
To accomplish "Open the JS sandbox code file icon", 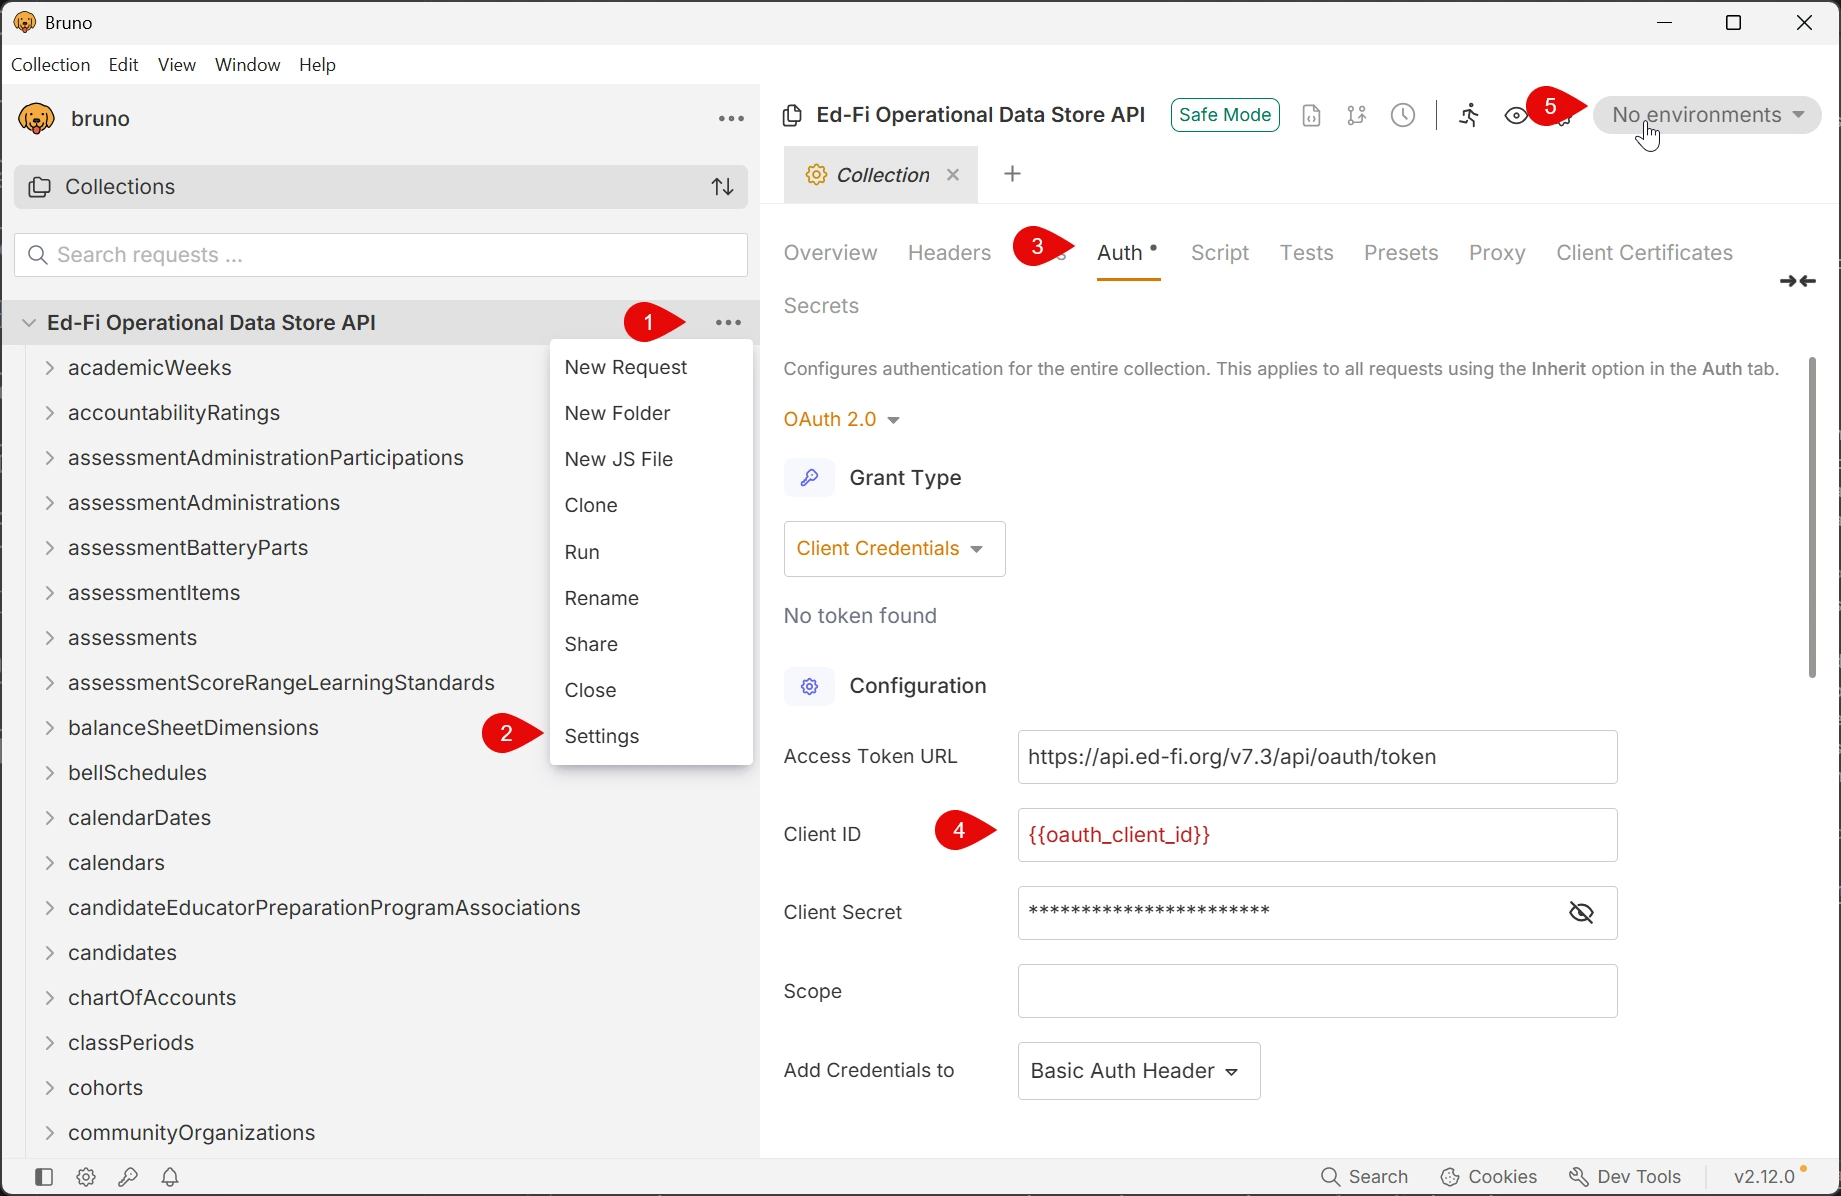I will tap(1311, 115).
